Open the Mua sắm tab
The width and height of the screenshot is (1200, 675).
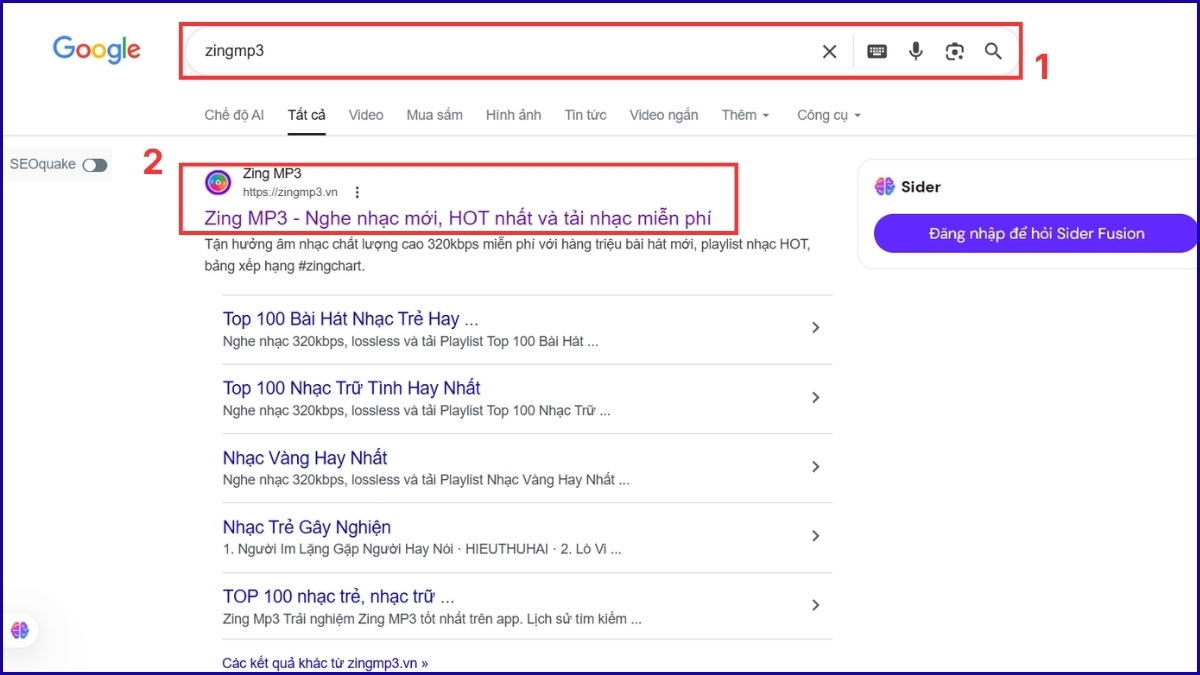434,115
